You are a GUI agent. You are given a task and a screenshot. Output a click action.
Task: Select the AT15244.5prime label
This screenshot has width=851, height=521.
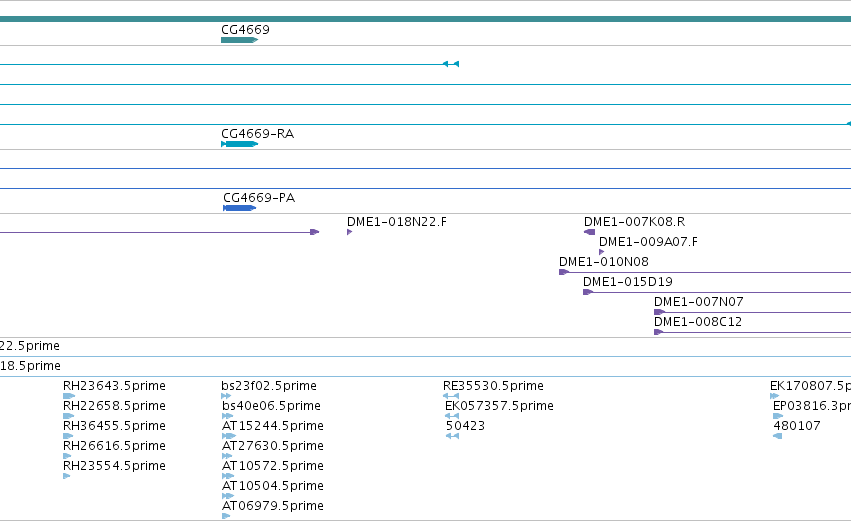coord(272,426)
